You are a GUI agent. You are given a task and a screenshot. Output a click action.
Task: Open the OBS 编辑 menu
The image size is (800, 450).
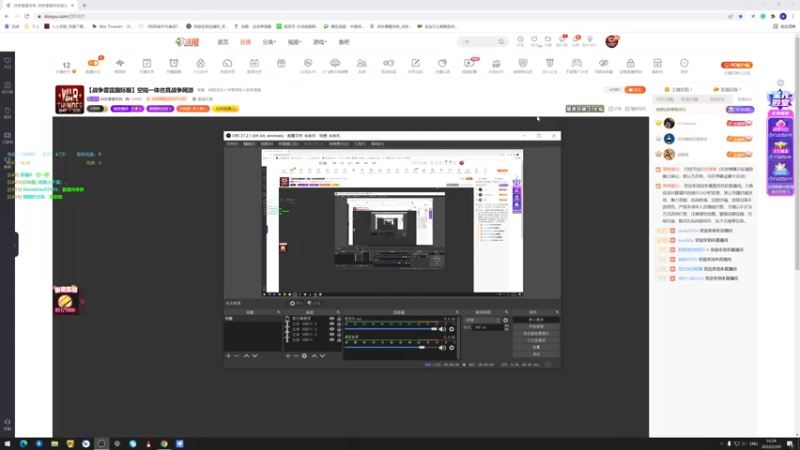pos(249,144)
